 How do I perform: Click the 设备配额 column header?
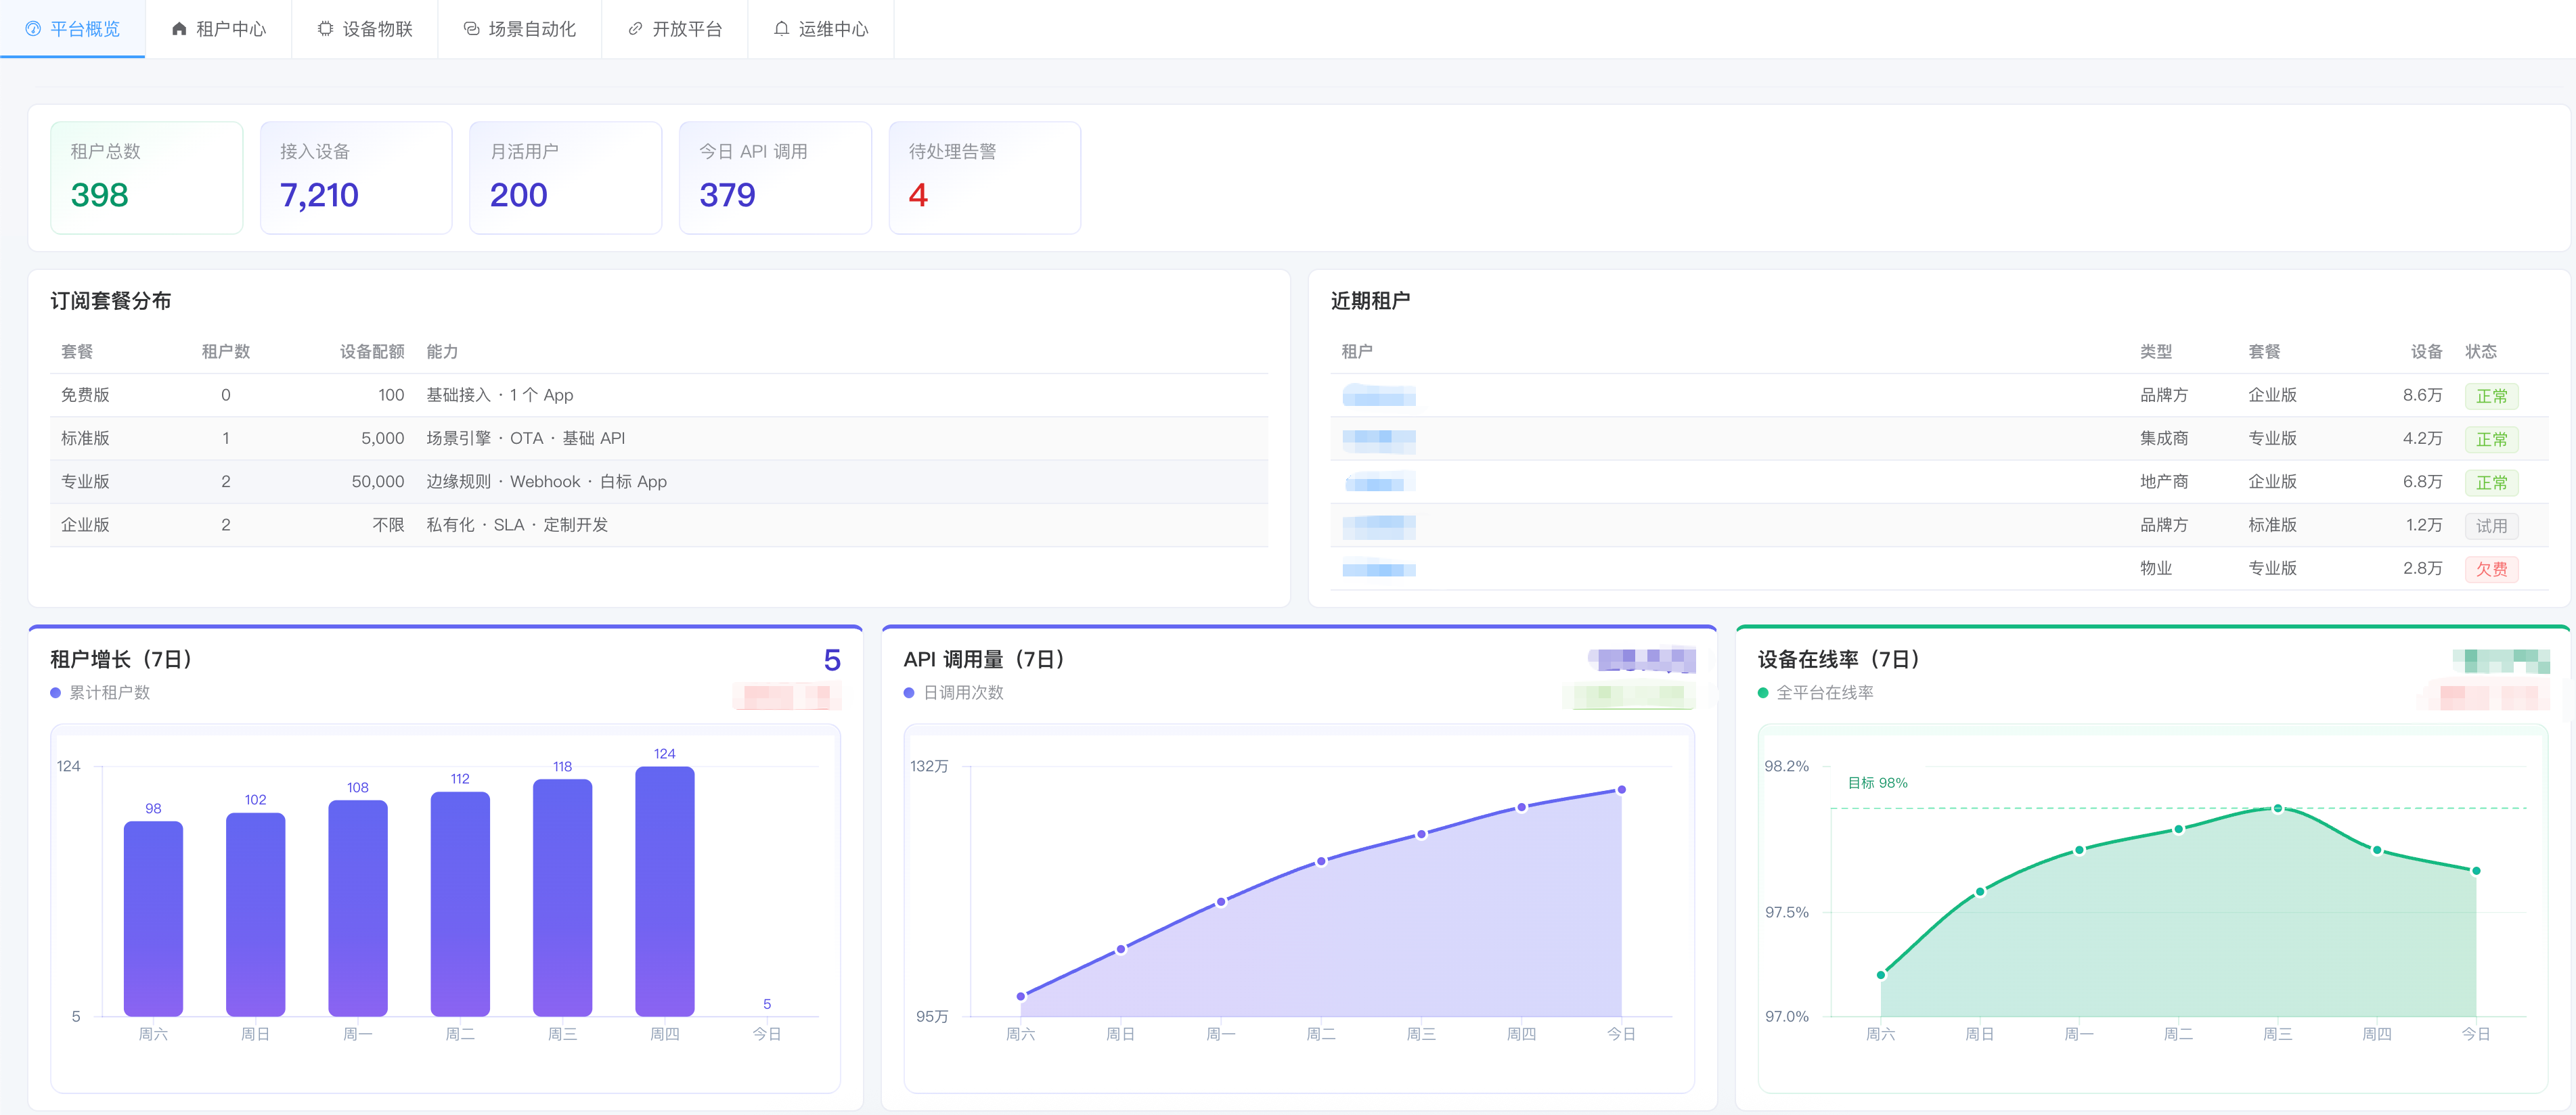click(x=372, y=352)
